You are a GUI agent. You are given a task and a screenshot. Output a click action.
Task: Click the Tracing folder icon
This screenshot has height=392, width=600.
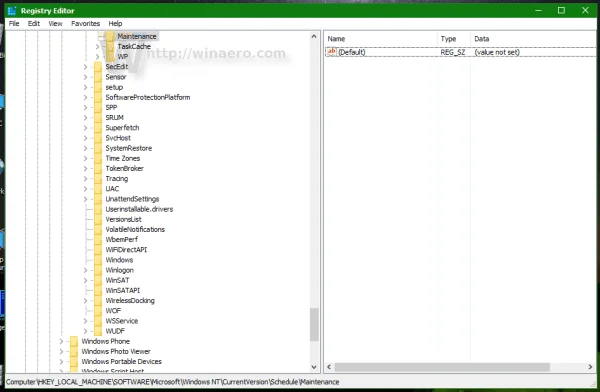point(98,179)
